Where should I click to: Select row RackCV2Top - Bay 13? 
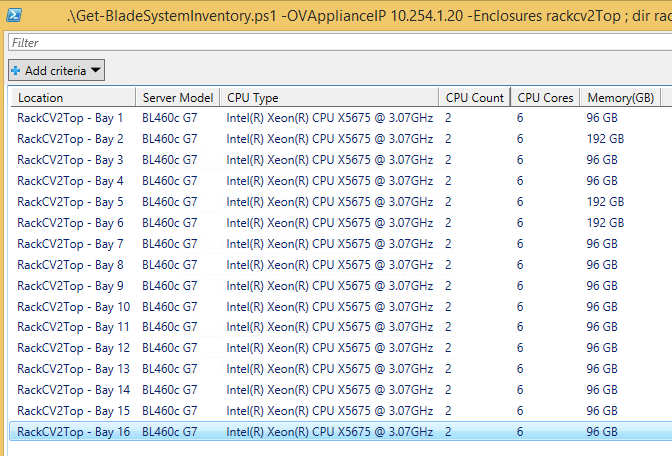(x=341, y=369)
